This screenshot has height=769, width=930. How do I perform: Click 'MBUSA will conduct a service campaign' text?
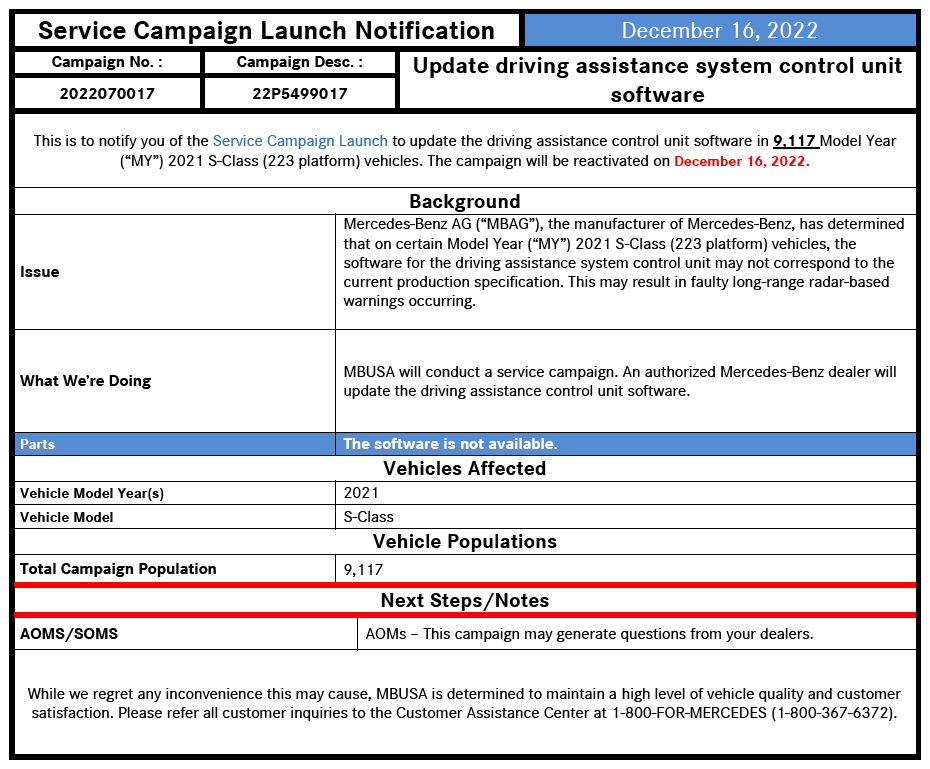coord(620,381)
